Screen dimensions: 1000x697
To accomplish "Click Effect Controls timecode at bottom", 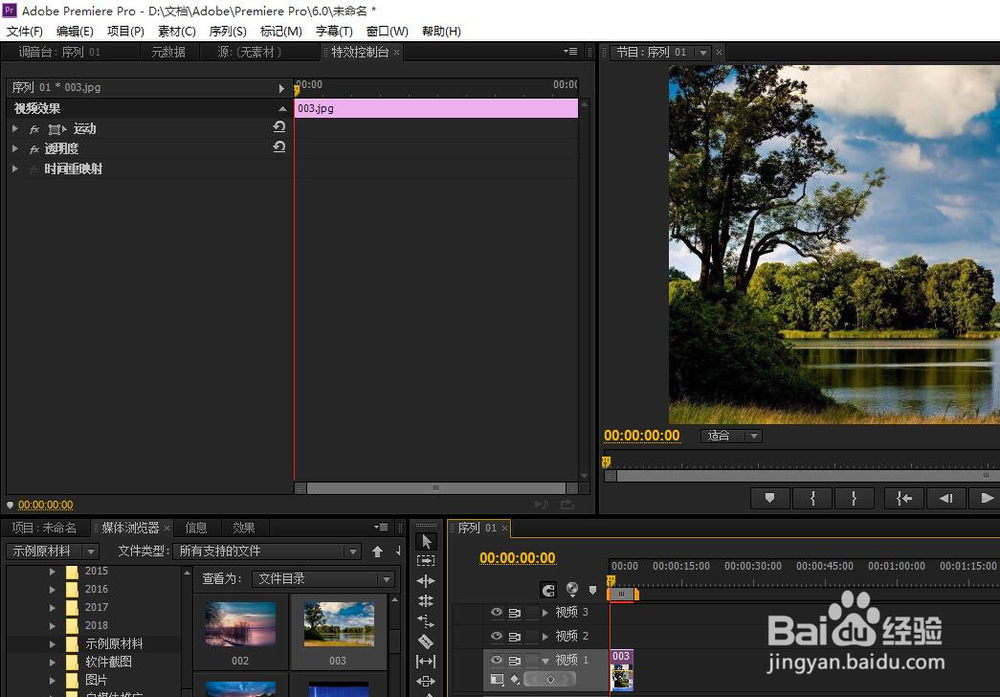I will coord(45,505).
